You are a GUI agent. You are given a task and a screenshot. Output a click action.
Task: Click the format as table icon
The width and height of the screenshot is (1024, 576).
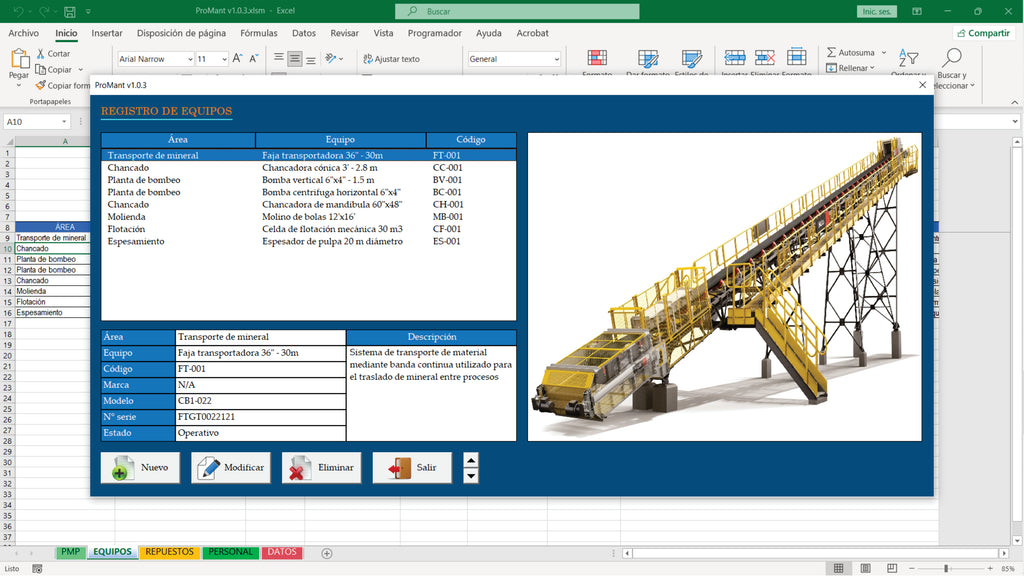click(x=648, y=58)
